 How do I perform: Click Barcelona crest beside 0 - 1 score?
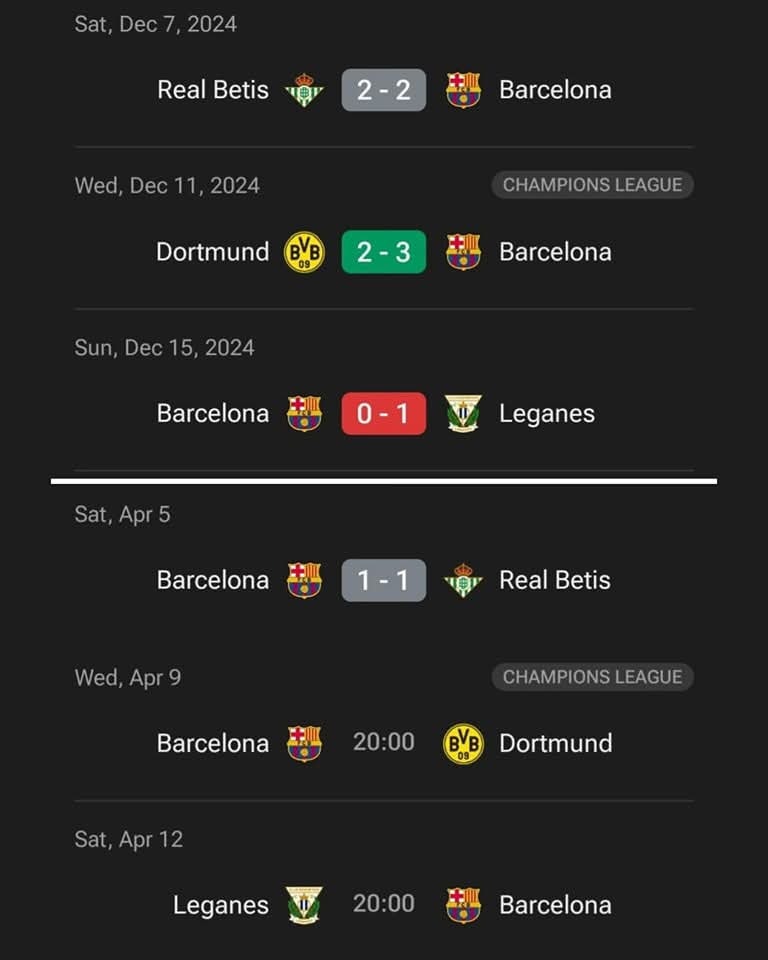pyautogui.click(x=304, y=413)
